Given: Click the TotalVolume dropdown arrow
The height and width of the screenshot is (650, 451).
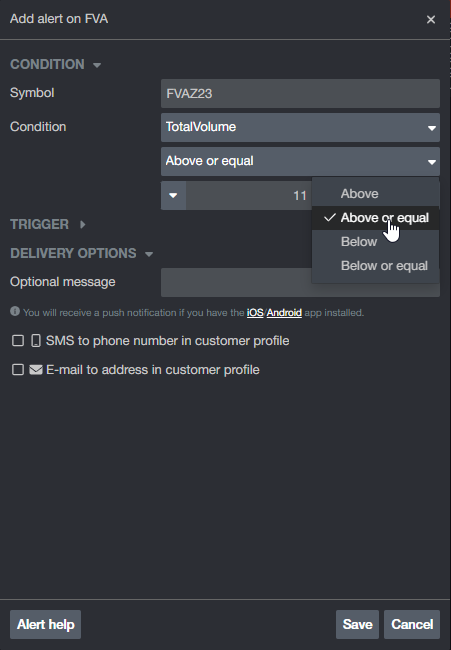Looking at the screenshot, I should pos(432,128).
